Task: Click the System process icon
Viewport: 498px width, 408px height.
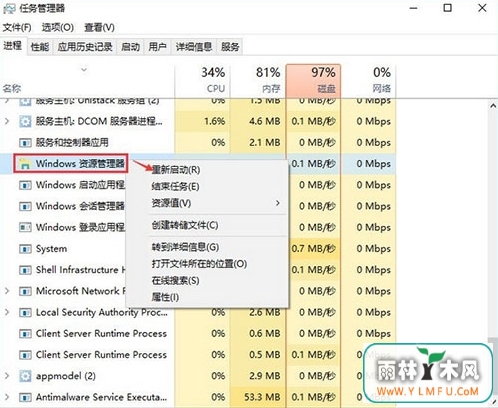Action: click(25, 249)
